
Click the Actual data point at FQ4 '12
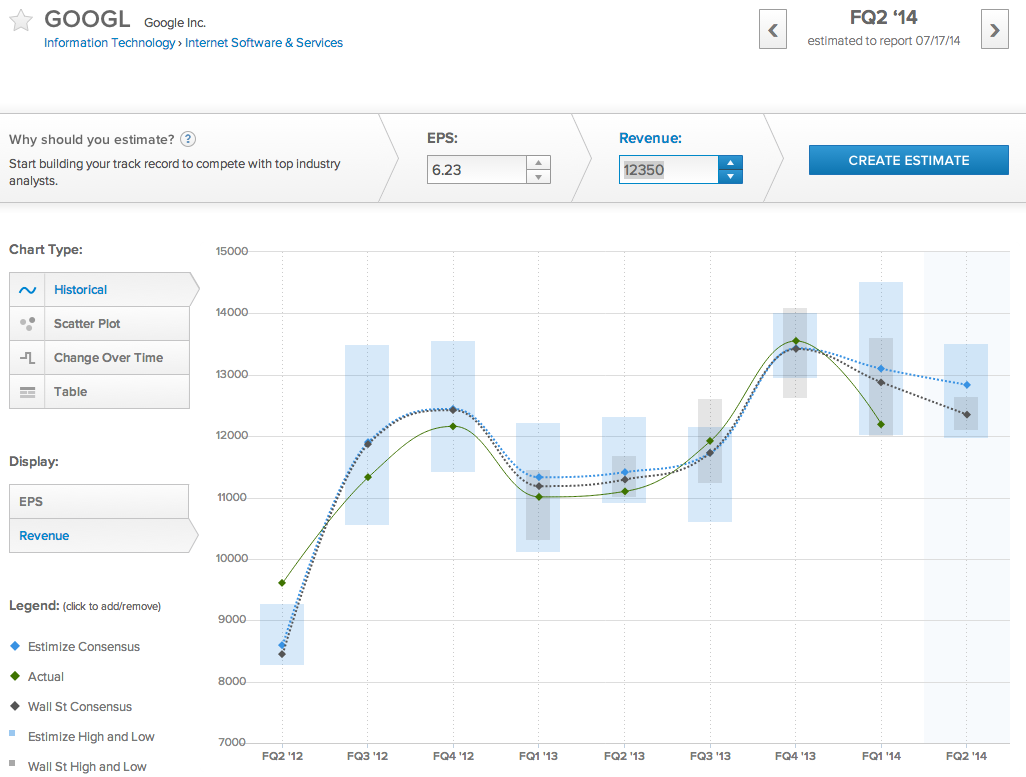pos(453,426)
